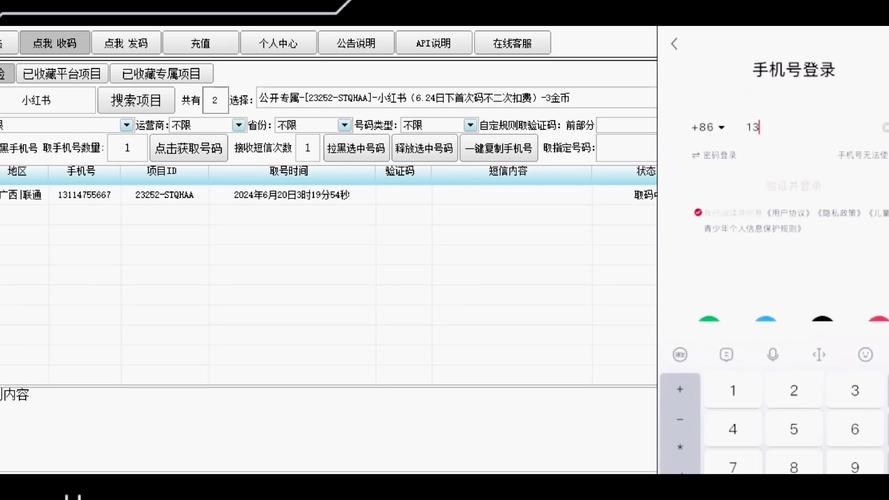Viewport: 889px width, 500px height.
Task: Select phone number cell 13114755667
Action: [x=84, y=195]
